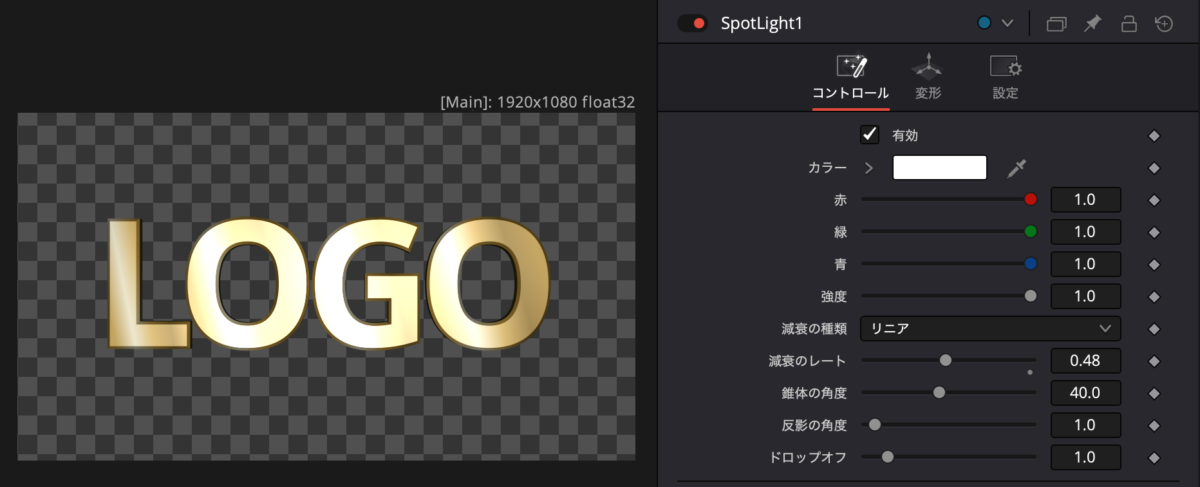Open the tile color dropdown for SpotLight1

[x=1007, y=23]
